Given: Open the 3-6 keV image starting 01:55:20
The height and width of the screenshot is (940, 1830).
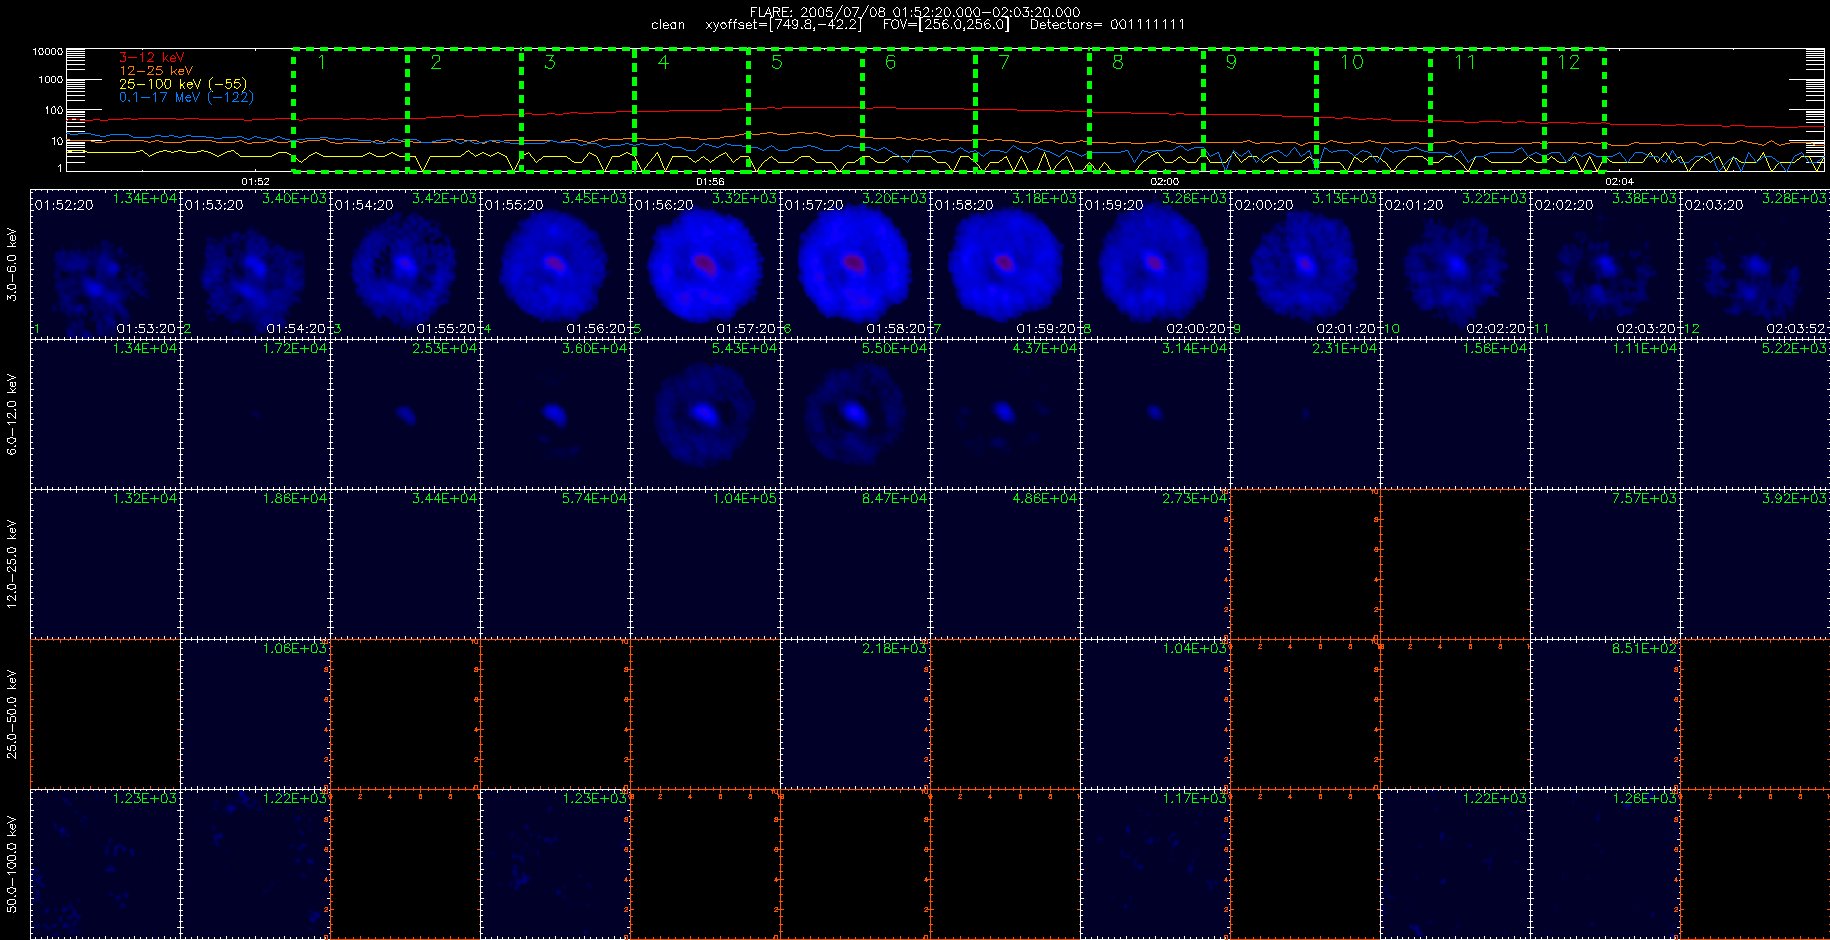Looking at the screenshot, I should pos(555,264).
